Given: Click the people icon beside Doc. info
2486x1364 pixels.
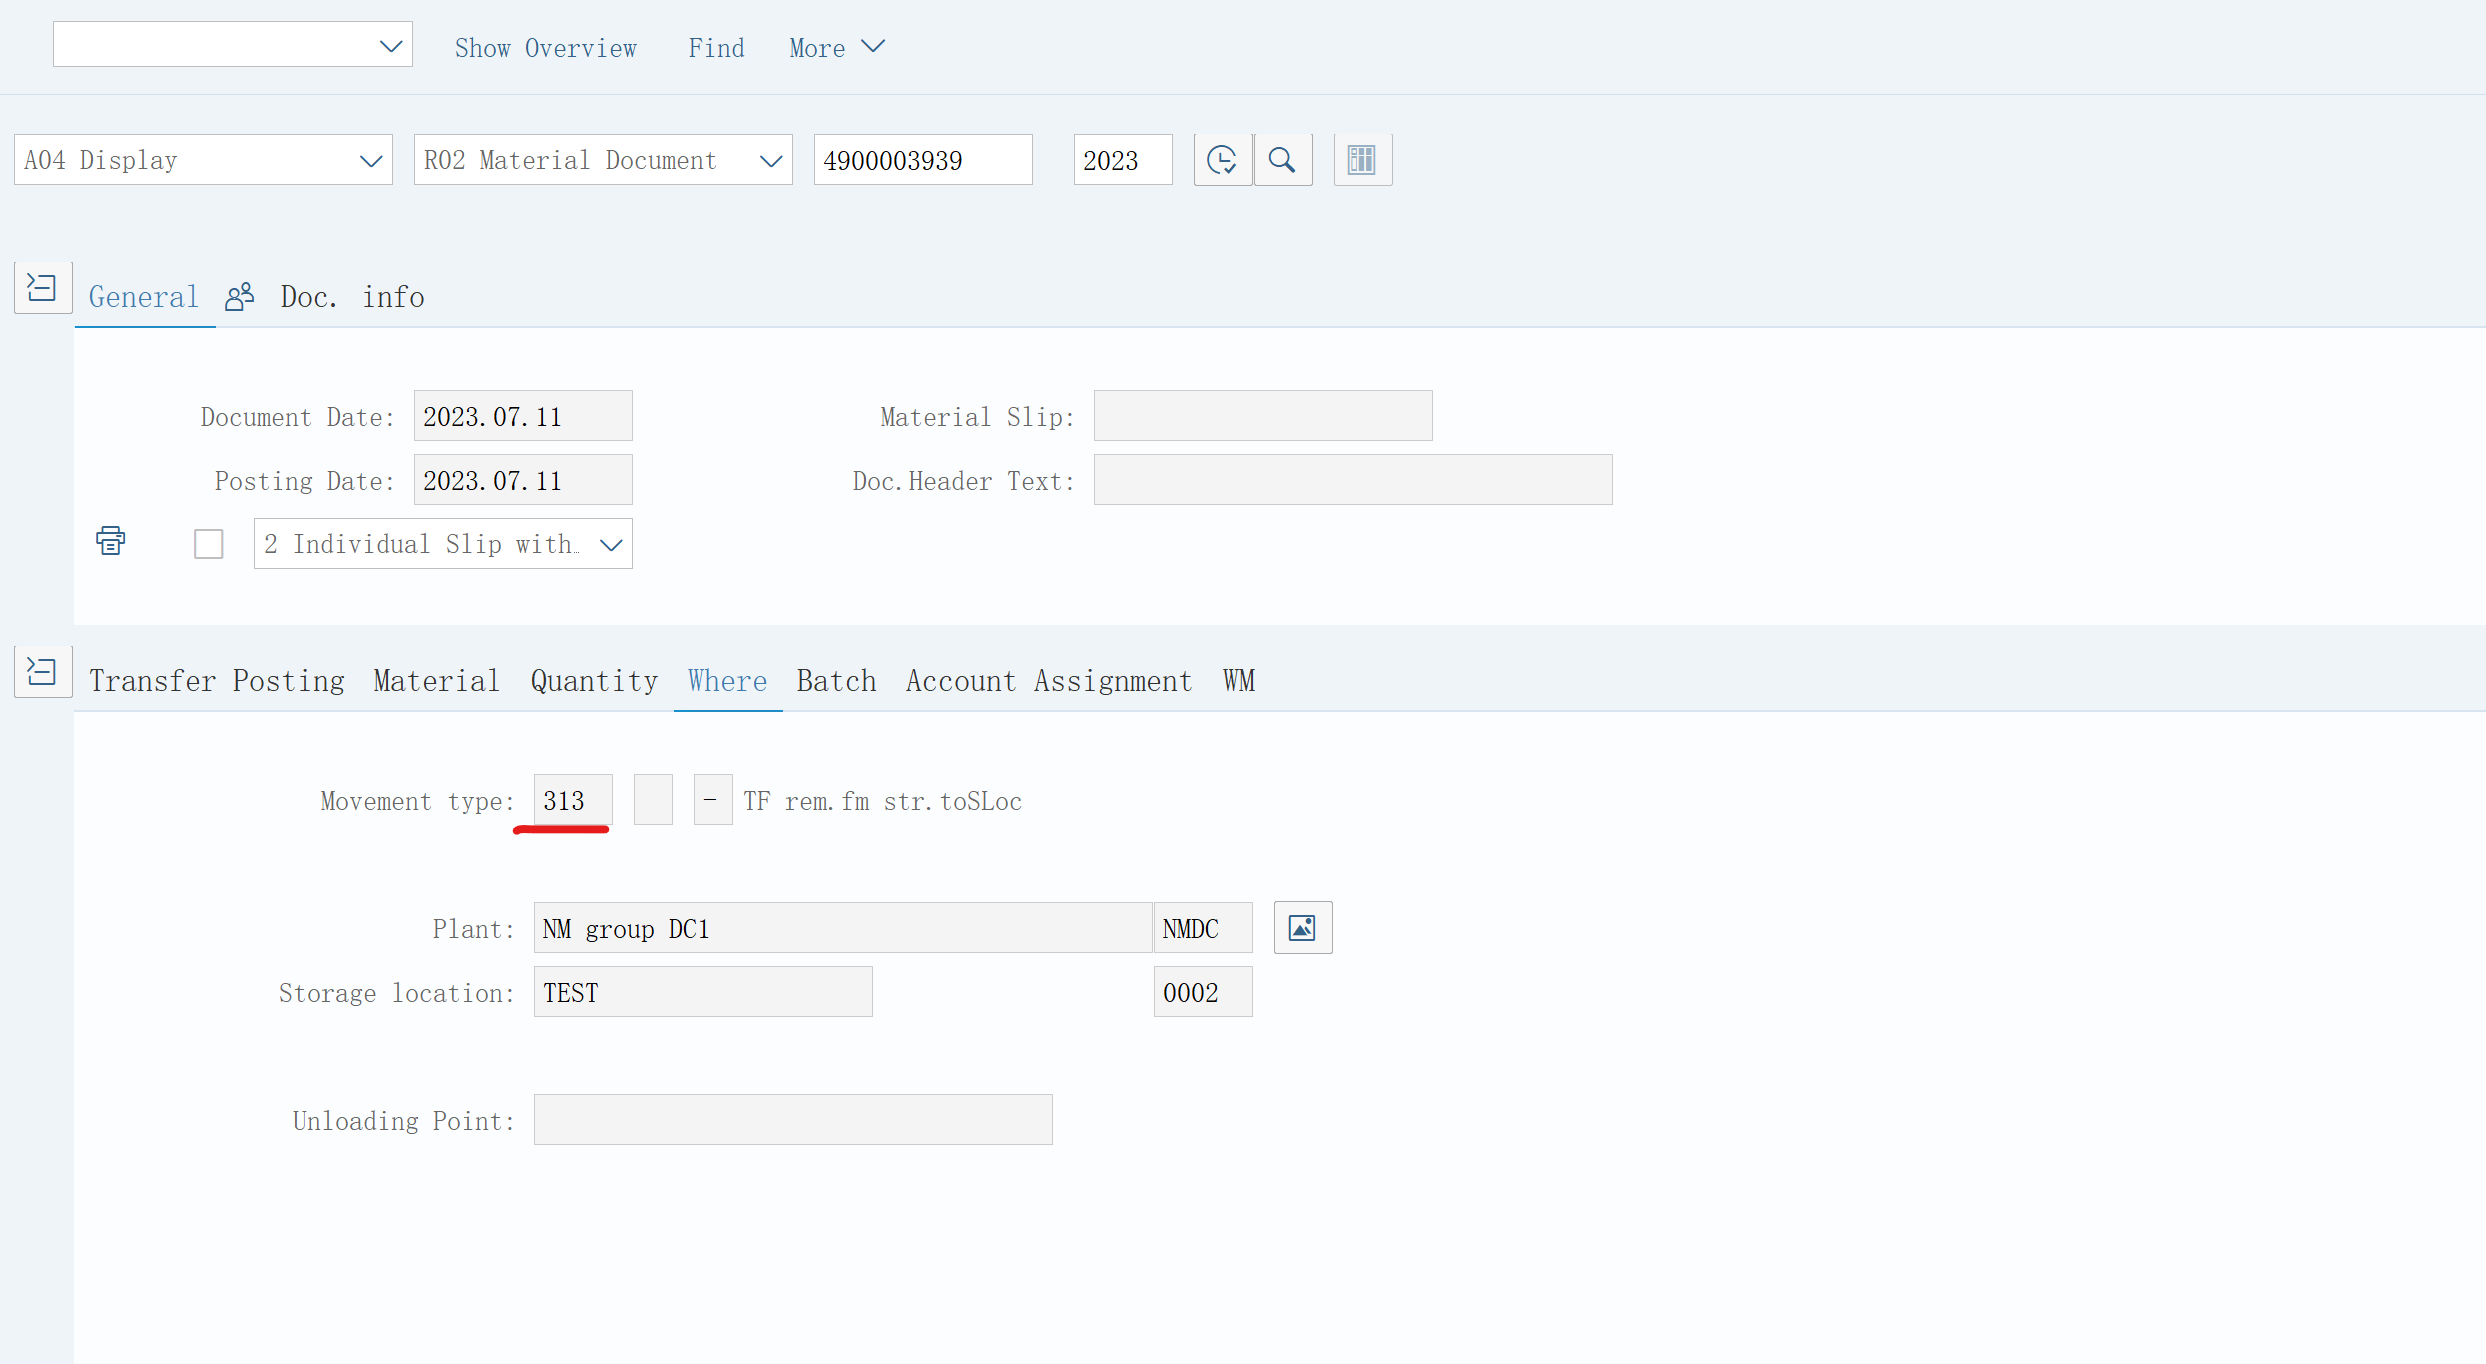Looking at the screenshot, I should point(240,297).
